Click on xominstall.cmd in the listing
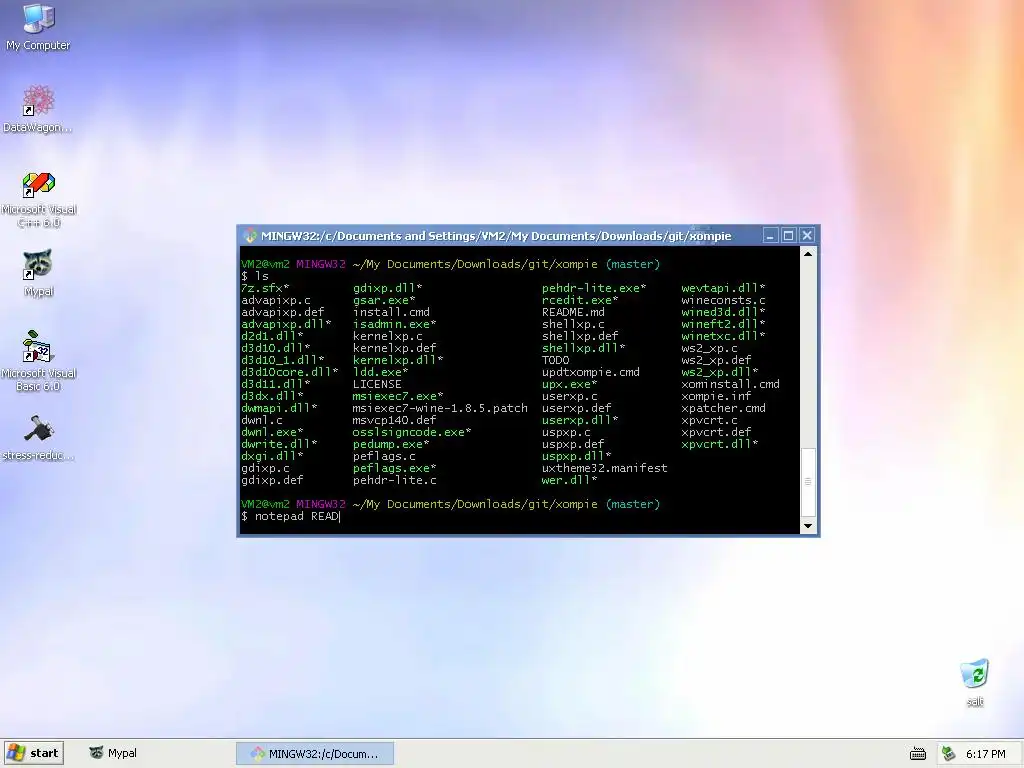 click(730, 384)
